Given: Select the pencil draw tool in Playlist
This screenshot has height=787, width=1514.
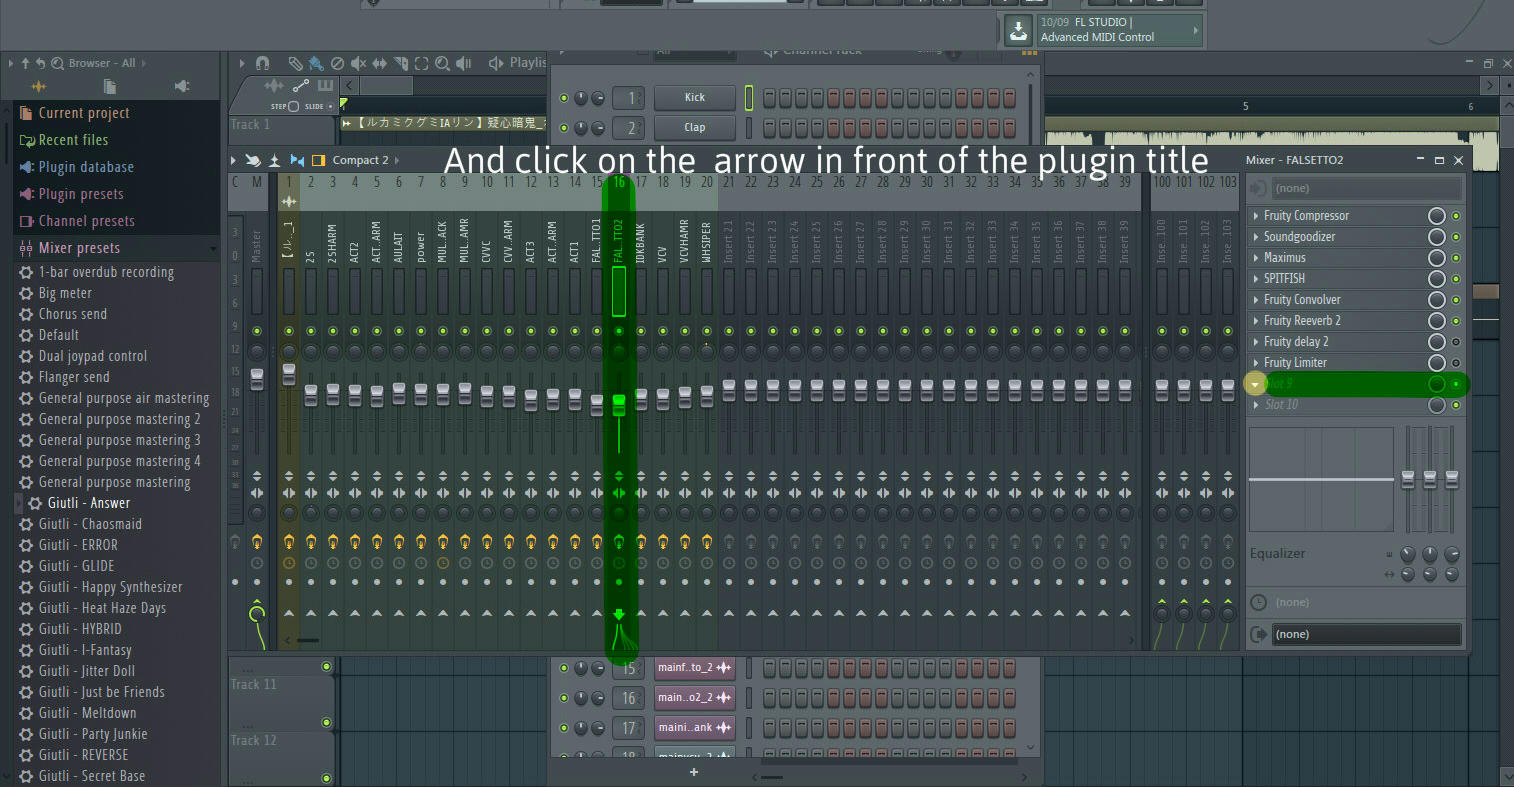Looking at the screenshot, I should [x=295, y=63].
